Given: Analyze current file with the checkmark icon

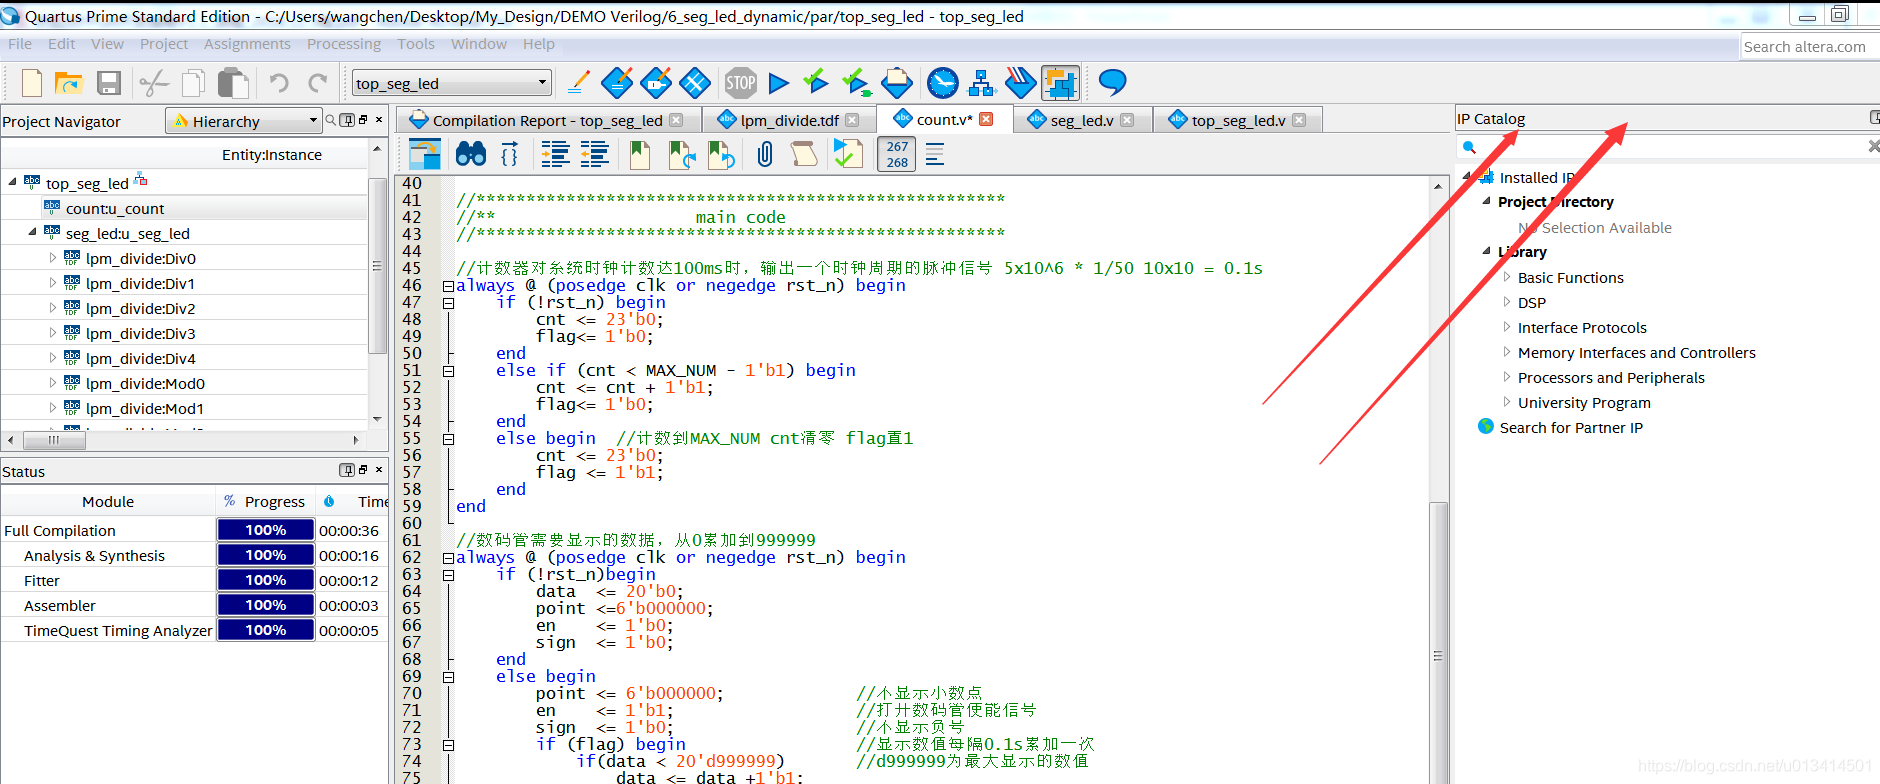Looking at the screenshot, I should pos(848,154).
